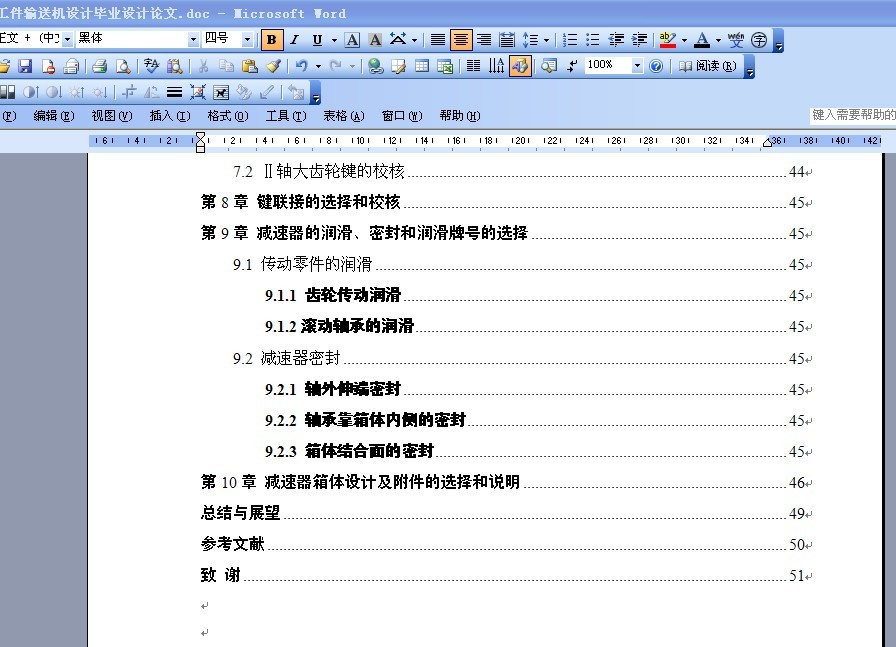Toggle bold formatting button
The width and height of the screenshot is (896, 647).
click(272, 39)
